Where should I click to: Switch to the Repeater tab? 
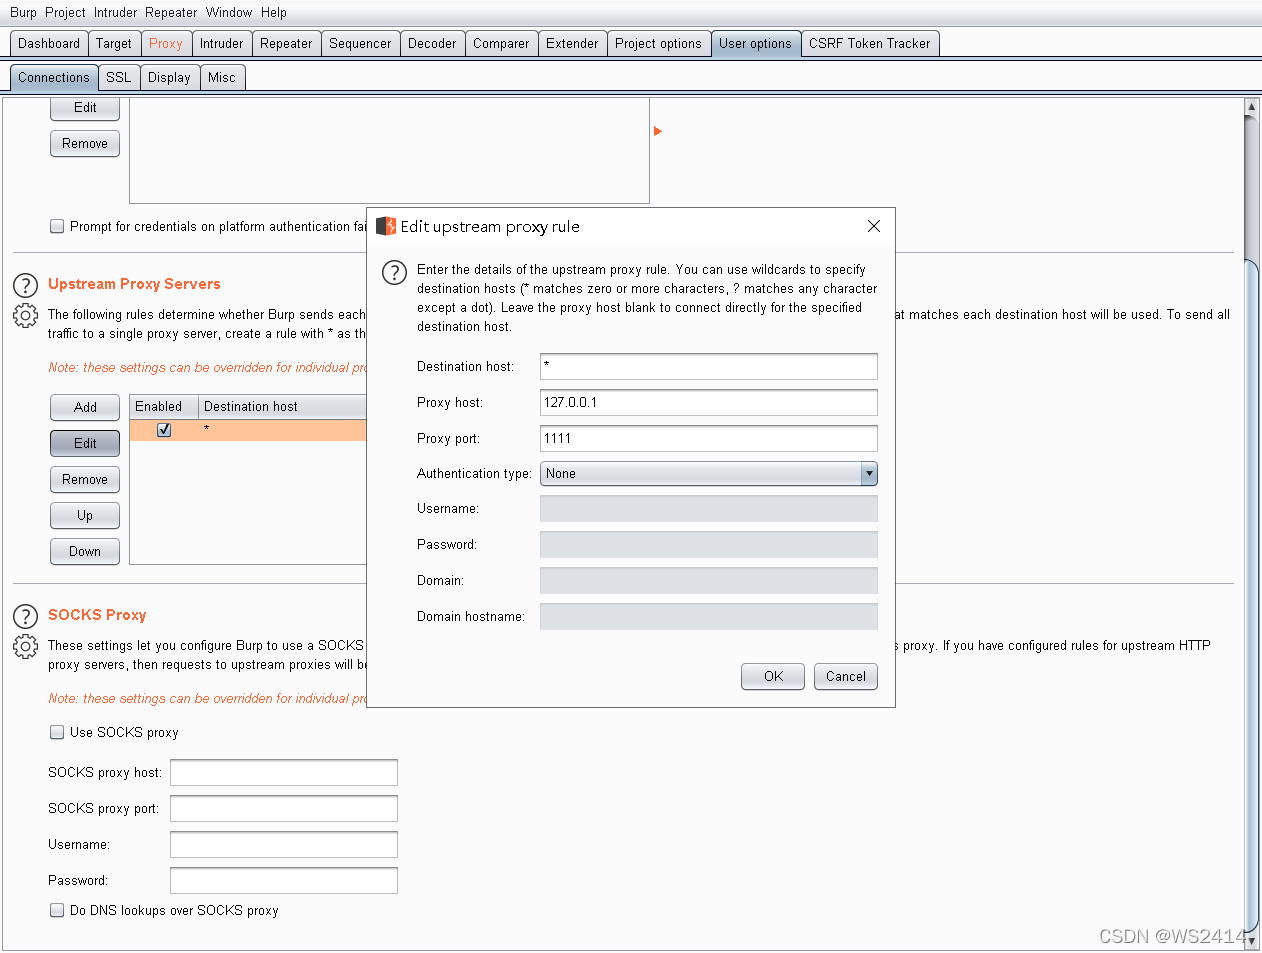pyautogui.click(x=286, y=43)
